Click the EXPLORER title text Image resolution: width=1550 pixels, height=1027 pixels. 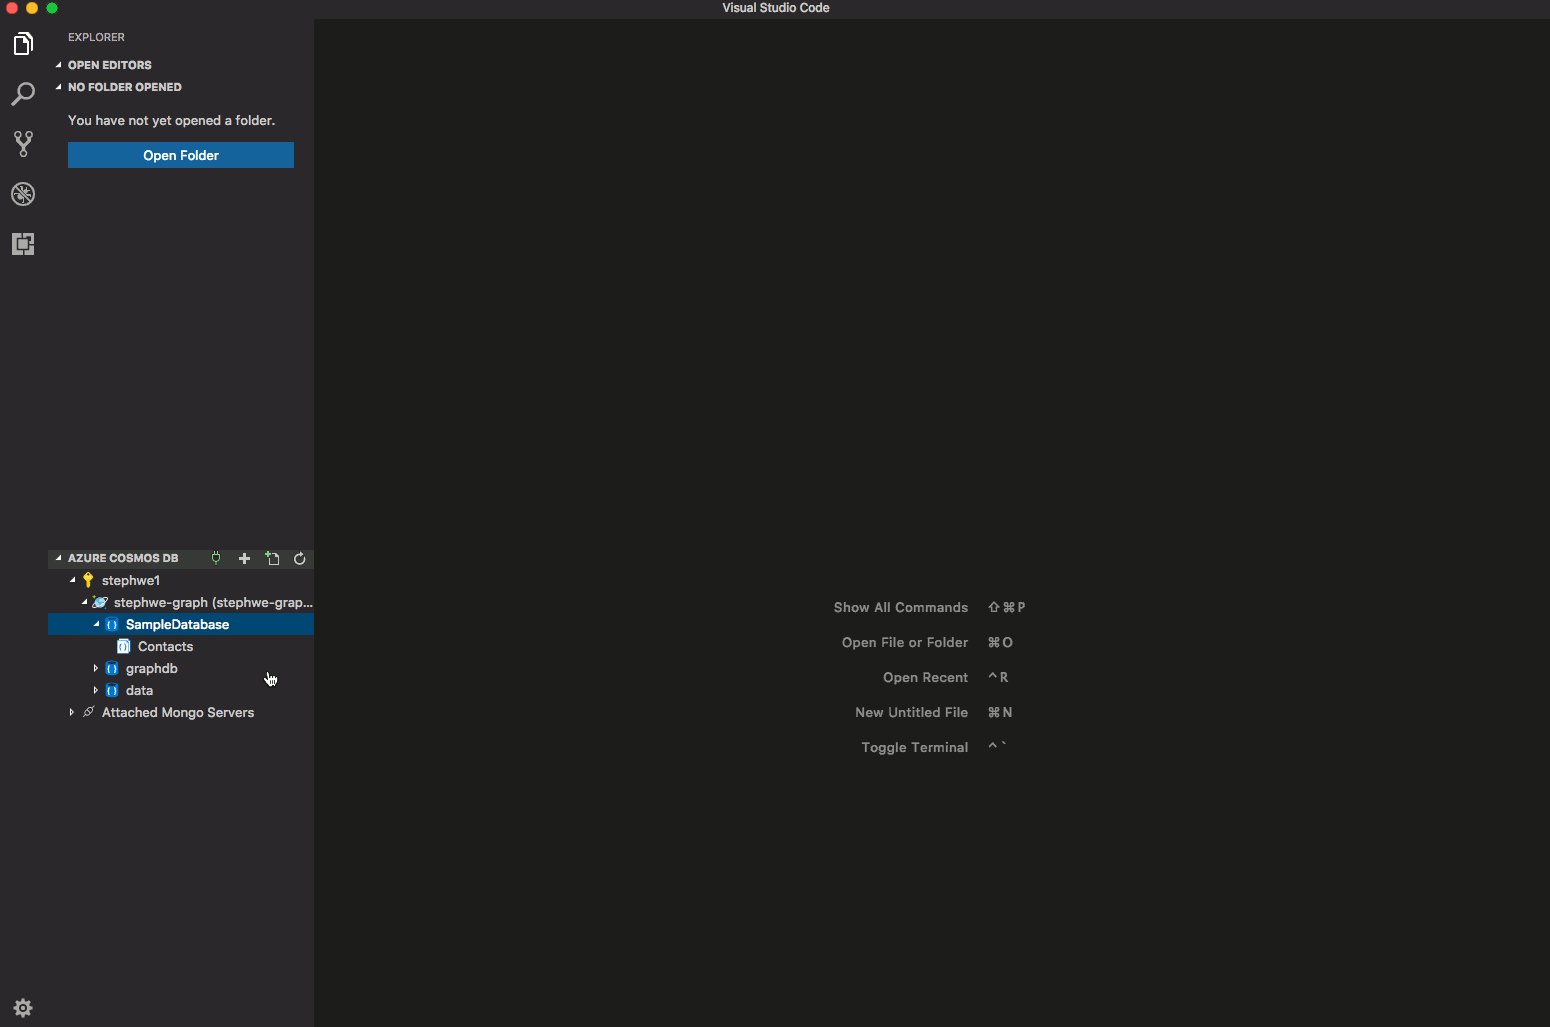coord(96,37)
